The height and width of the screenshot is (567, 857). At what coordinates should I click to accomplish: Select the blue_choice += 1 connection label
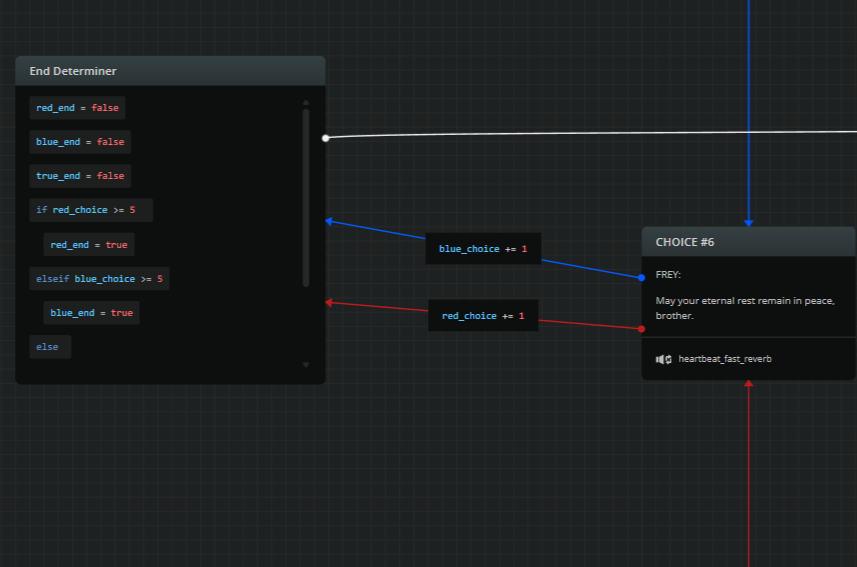(x=483, y=248)
